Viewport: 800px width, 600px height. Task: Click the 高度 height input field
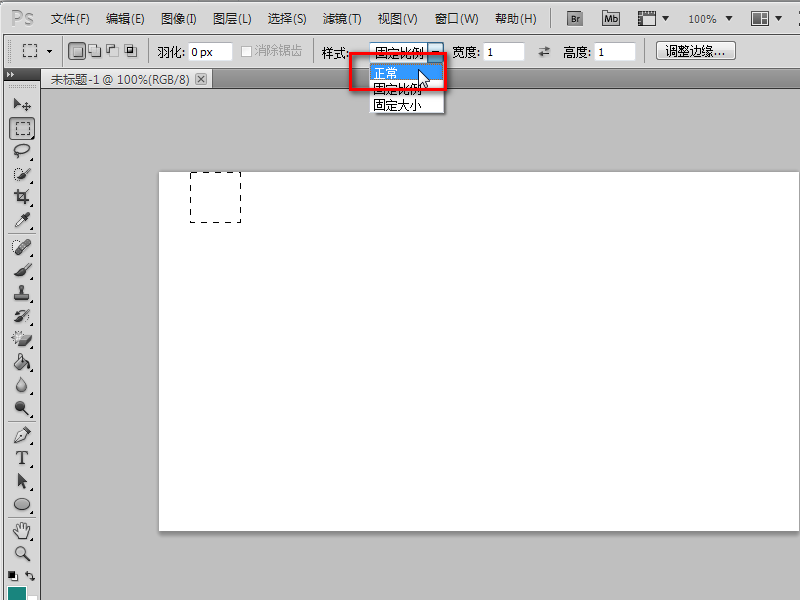click(615, 52)
